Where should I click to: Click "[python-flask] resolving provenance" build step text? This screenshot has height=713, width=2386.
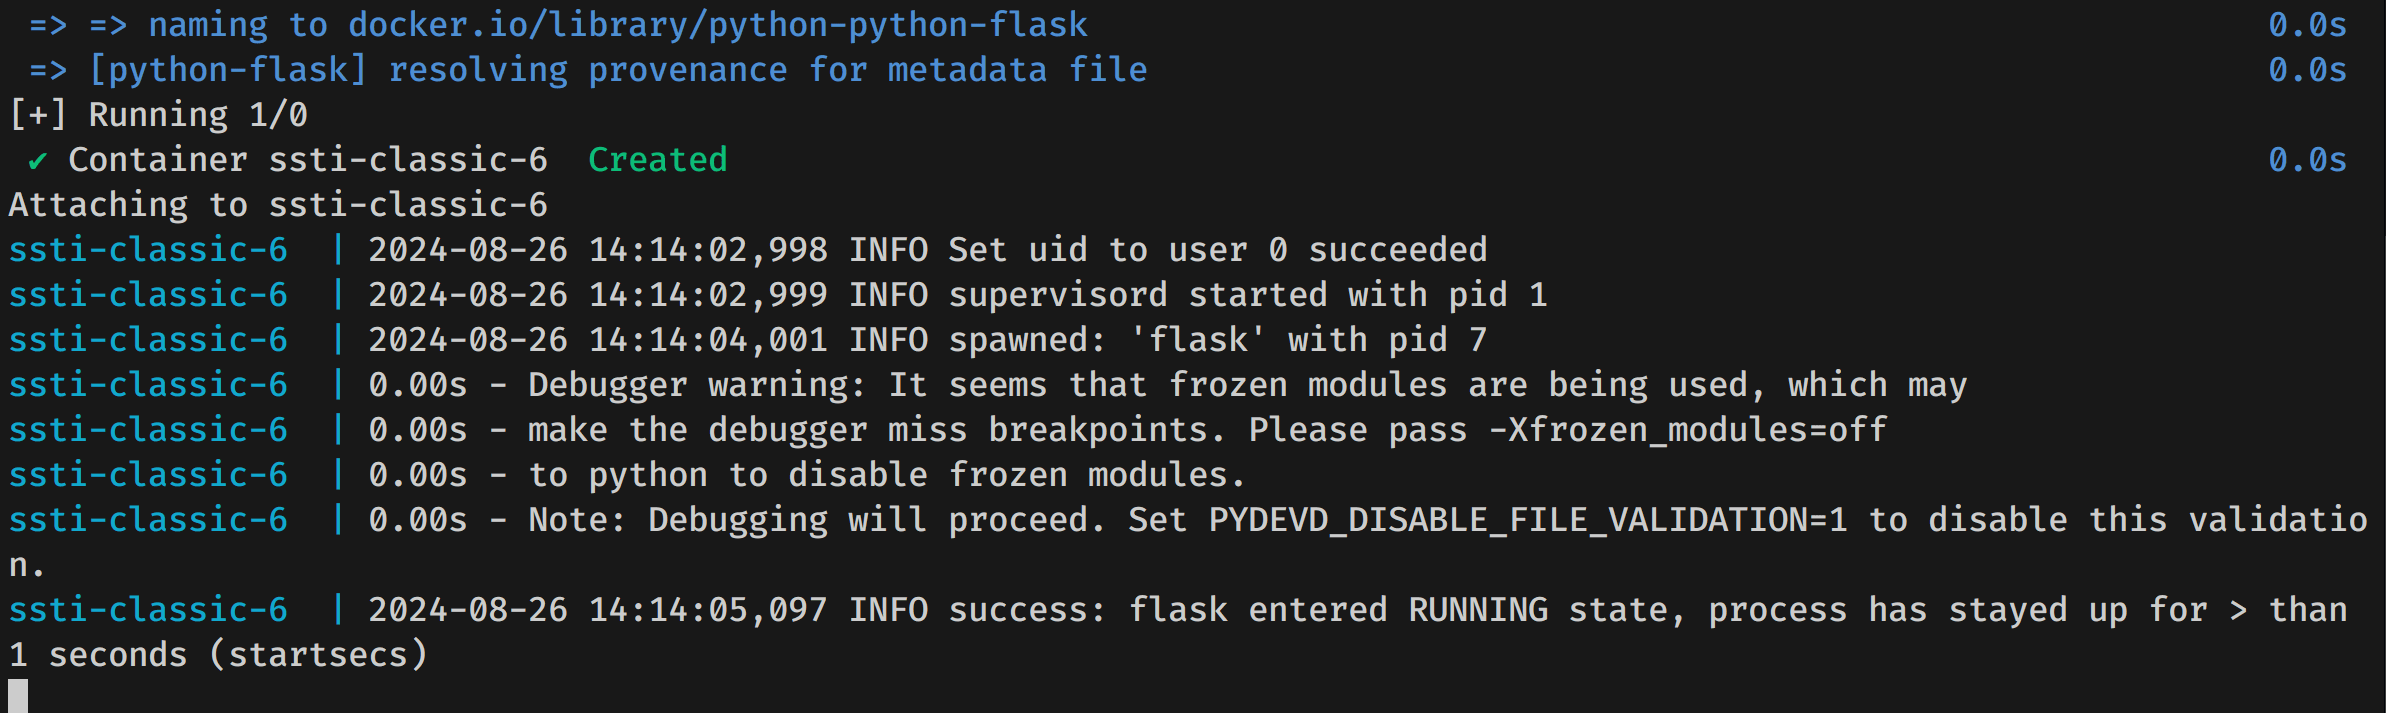pyautogui.click(x=437, y=70)
